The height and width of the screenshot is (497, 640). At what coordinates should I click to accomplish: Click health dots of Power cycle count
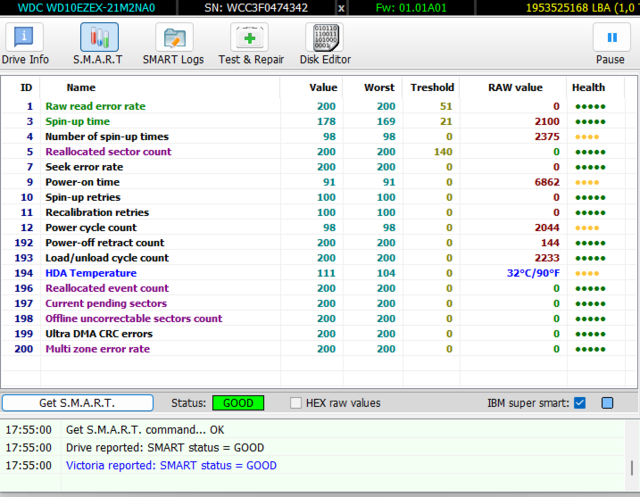click(x=587, y=228)
